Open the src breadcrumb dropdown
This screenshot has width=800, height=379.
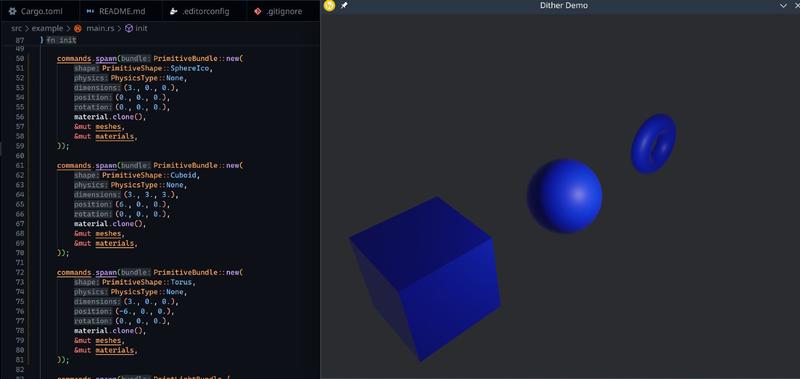pos(16,29)
